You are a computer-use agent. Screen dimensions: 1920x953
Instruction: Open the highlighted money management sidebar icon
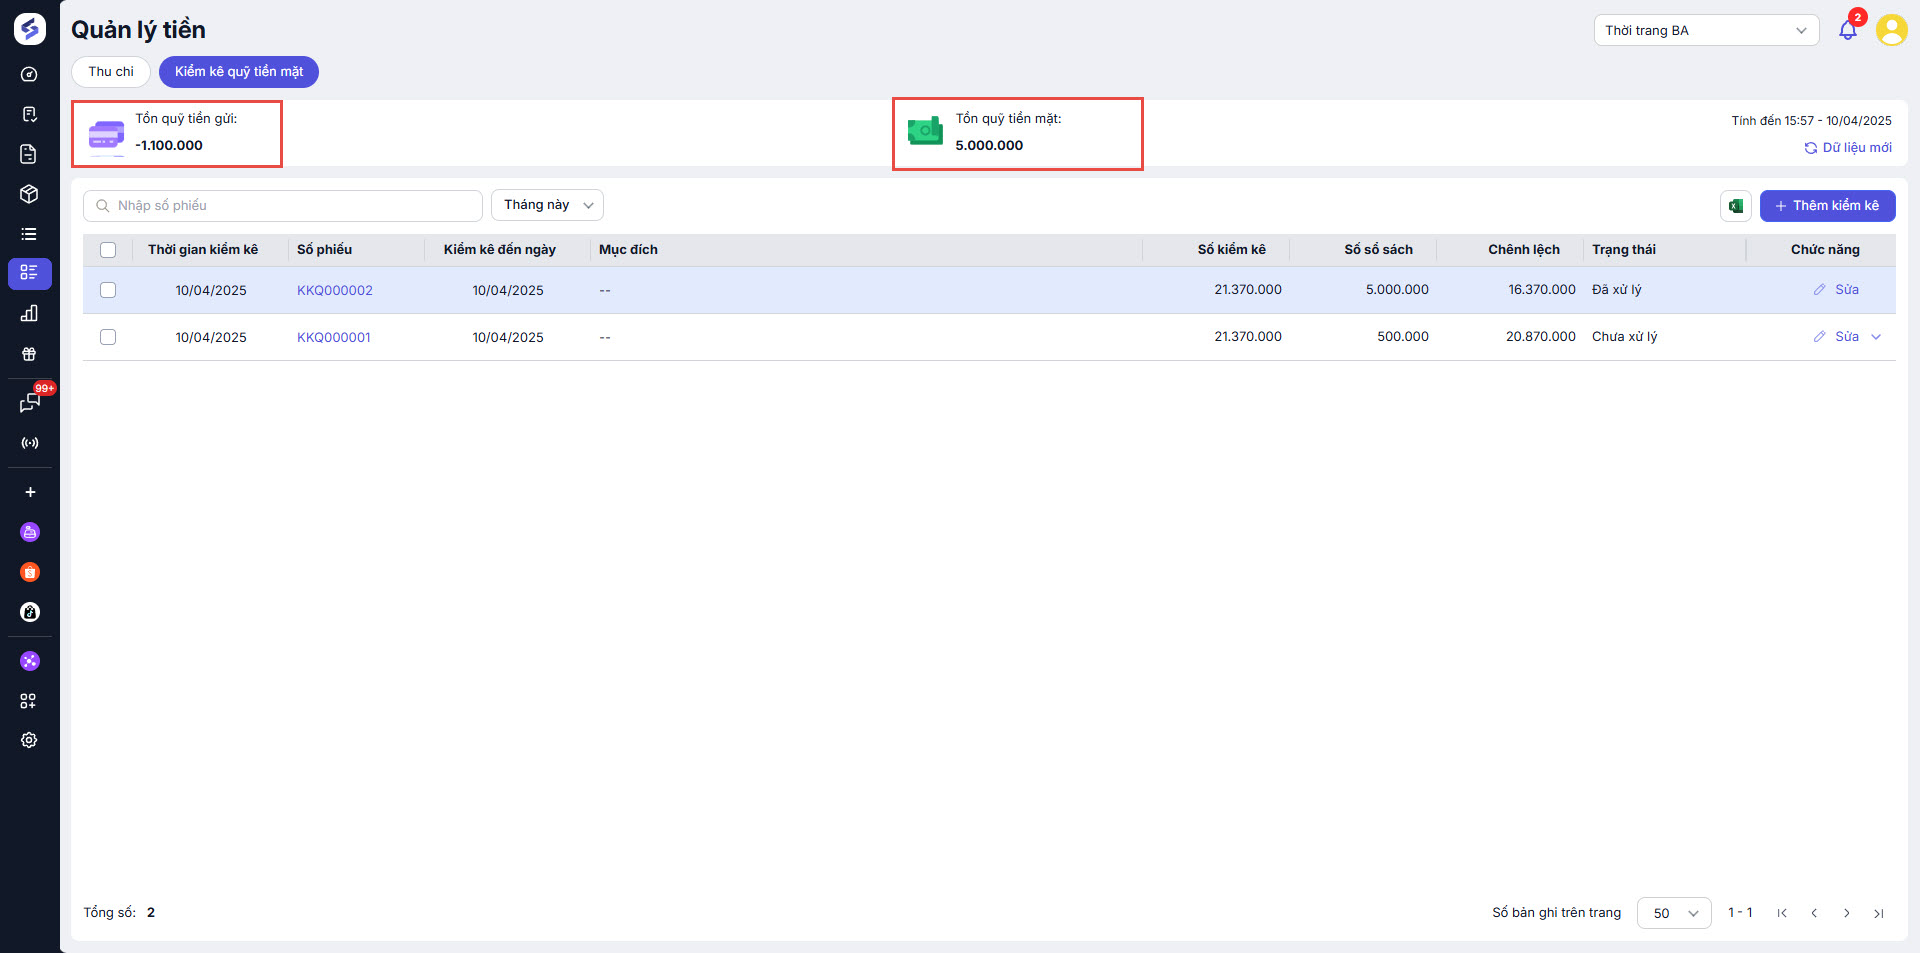point(30,273)
